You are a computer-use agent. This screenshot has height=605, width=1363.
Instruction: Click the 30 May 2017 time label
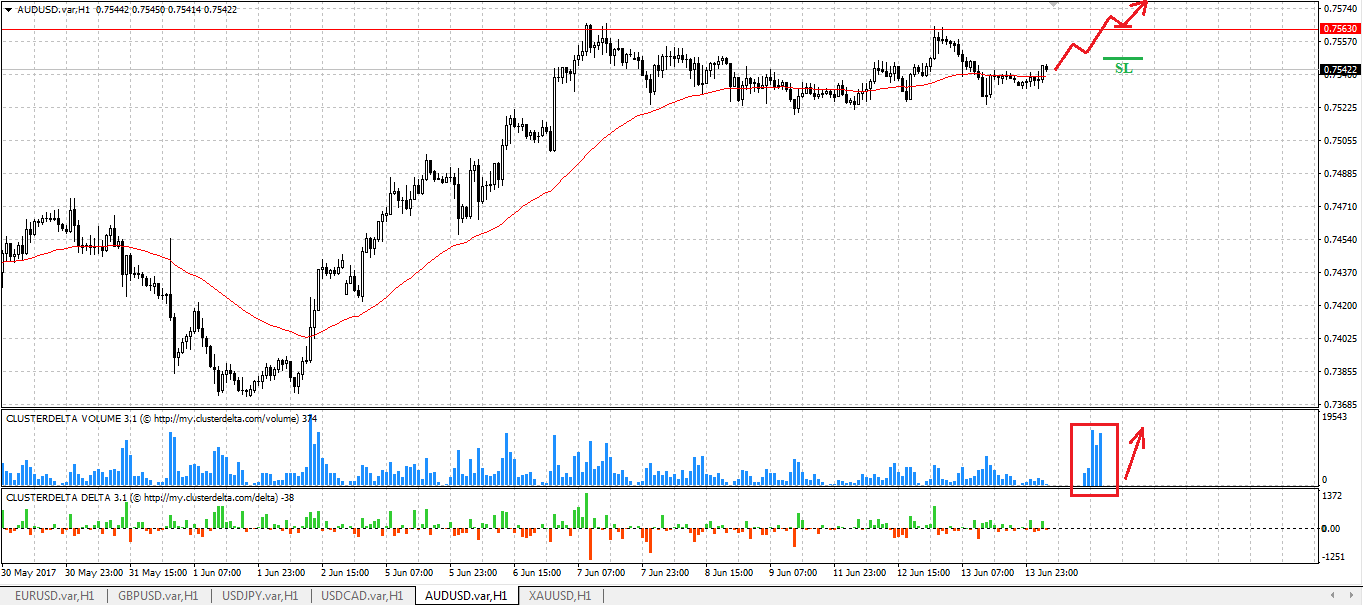tap(30, 574)
